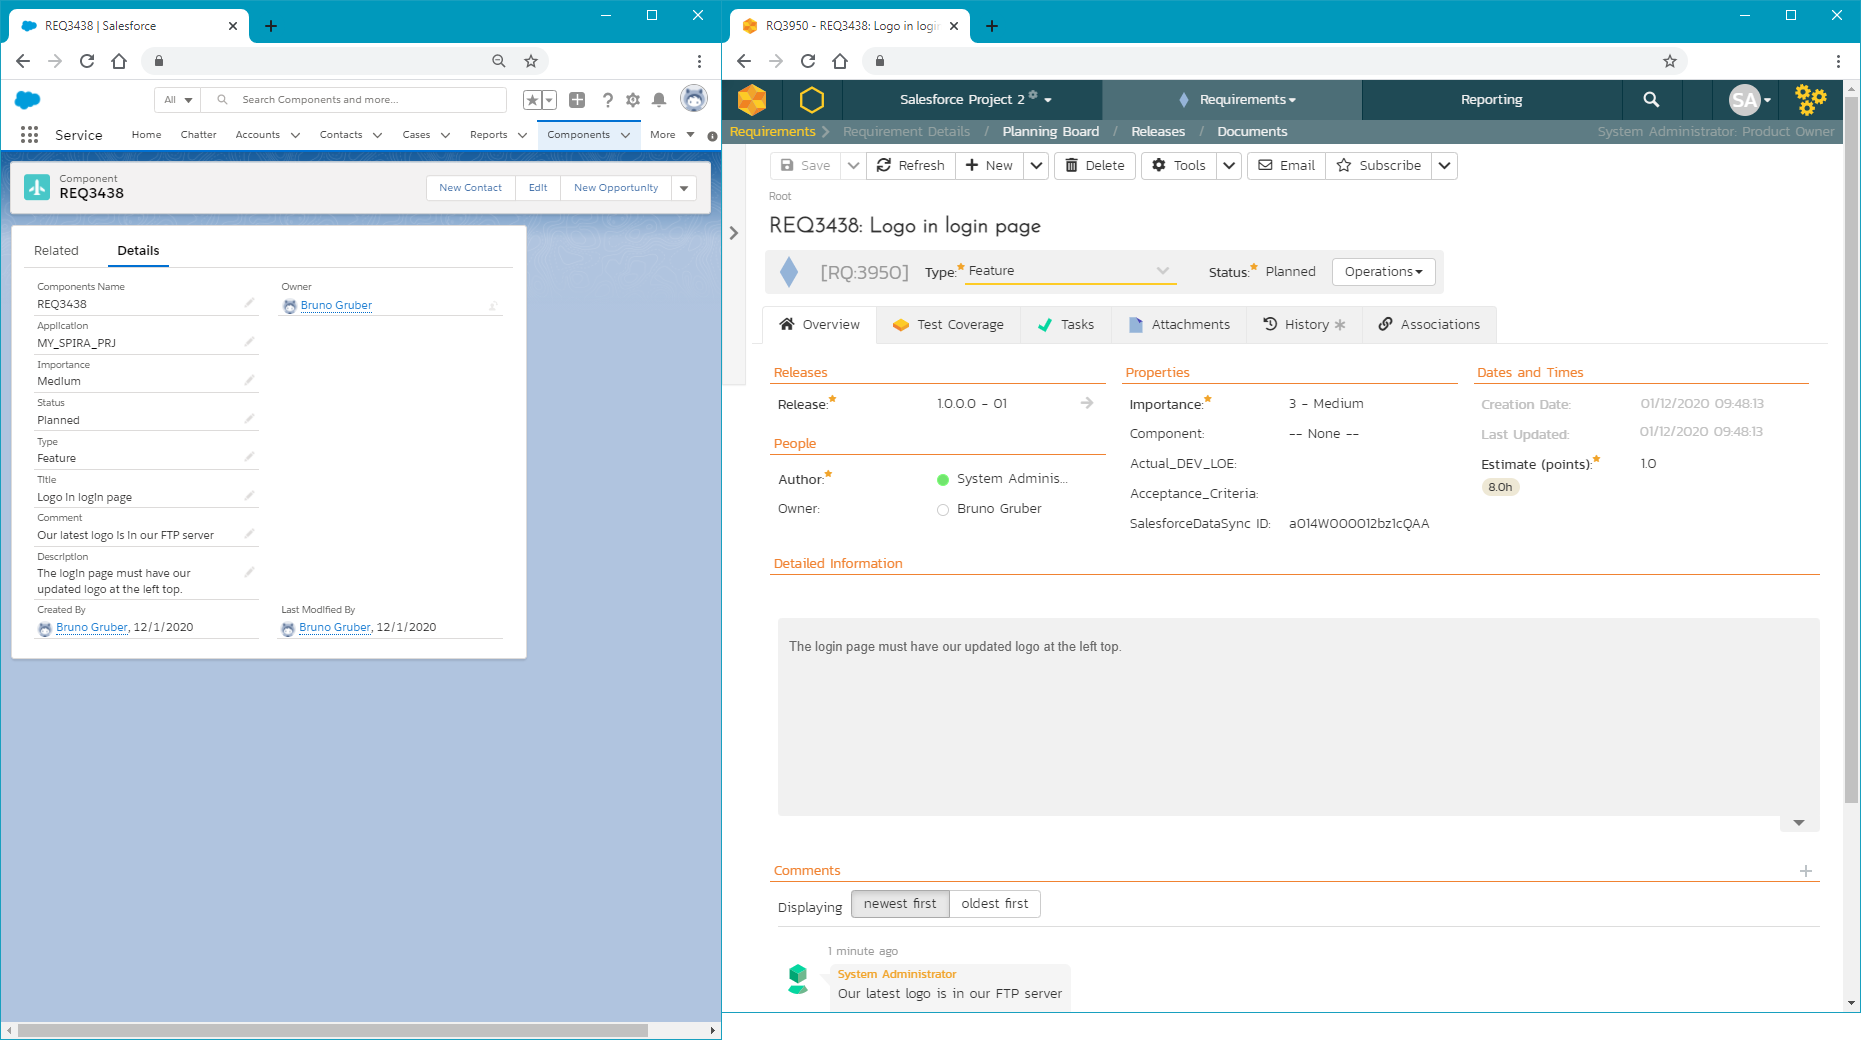Expand the Type Feature dropdown
The width and height of the screenshot is (1862, 1040).
coord(1162,271)
